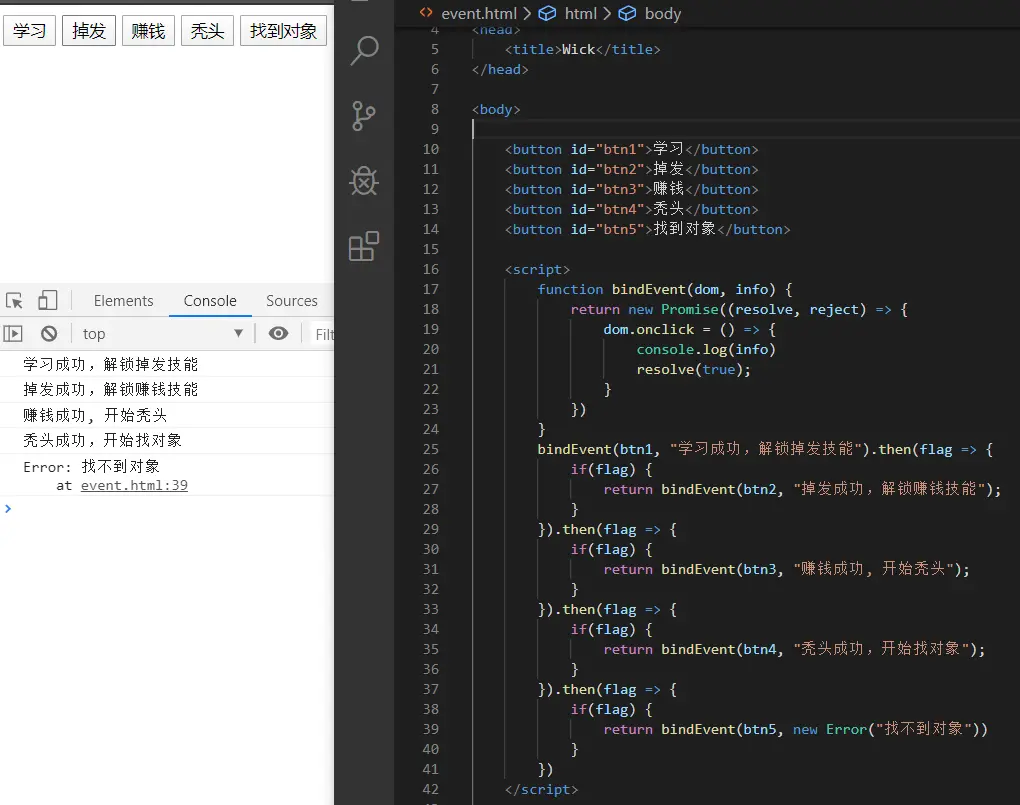The height and width of the screenshot is (805, 1020).
Task: Open Source Control view icon
Action: [x=364, y=116]
